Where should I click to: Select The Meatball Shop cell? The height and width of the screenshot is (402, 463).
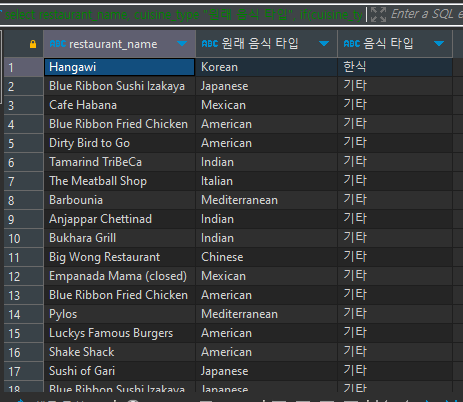click(119, 181)
